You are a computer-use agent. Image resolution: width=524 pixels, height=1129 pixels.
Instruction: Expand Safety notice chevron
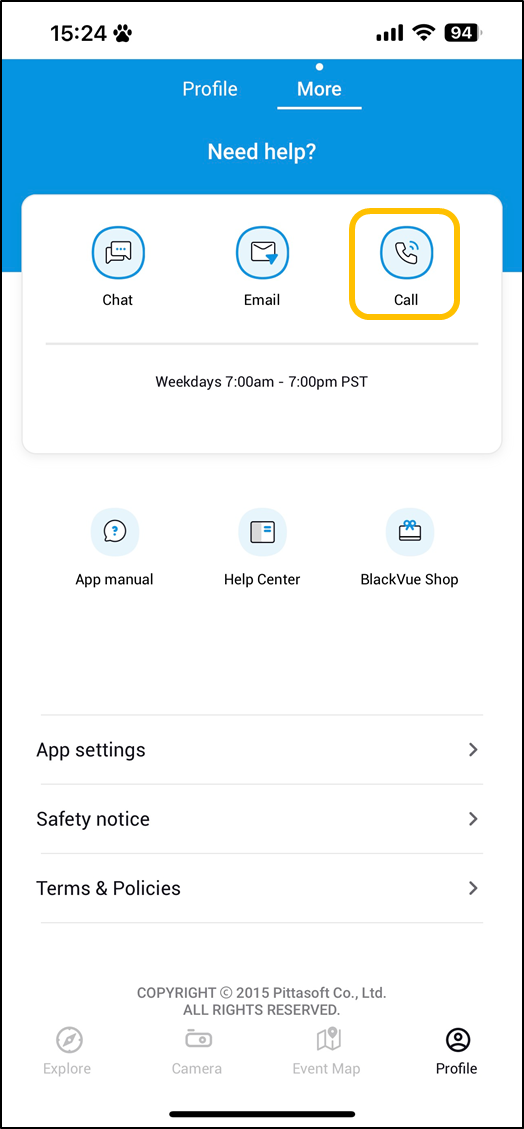(x=473, y=819)
